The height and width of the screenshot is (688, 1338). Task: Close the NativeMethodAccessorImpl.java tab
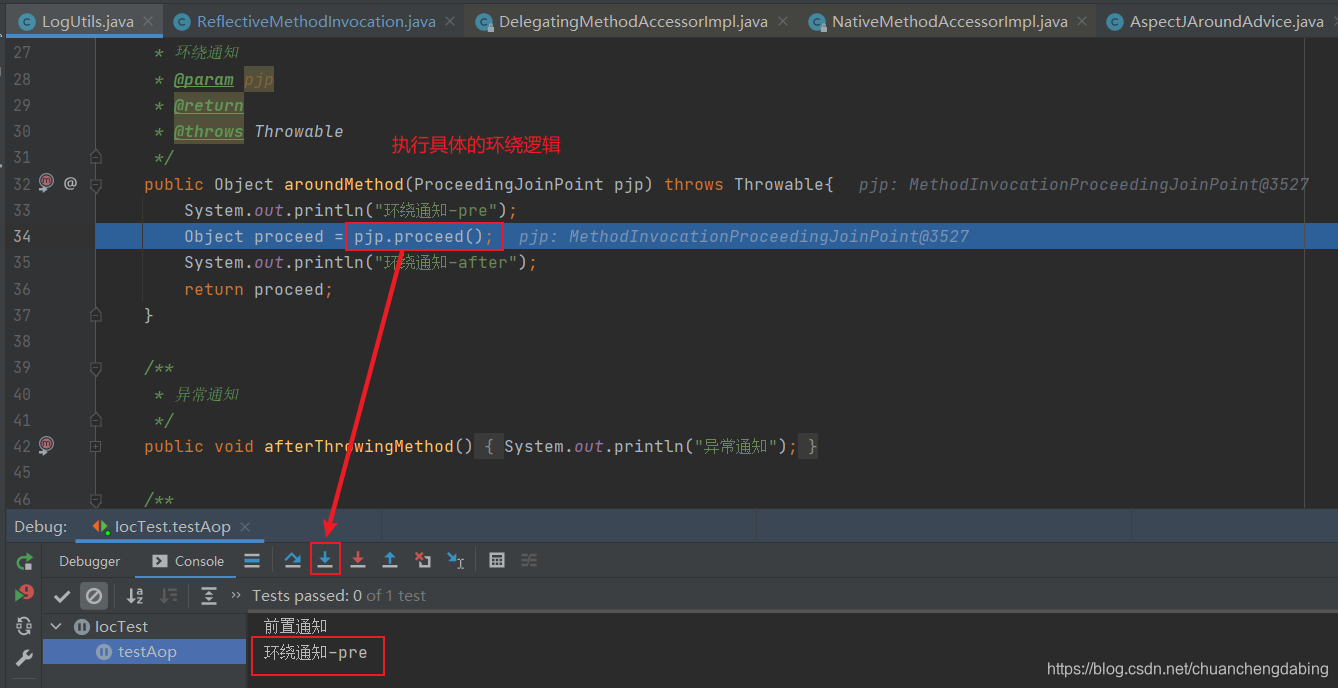pyautogui.click(x=1082, y=21)
